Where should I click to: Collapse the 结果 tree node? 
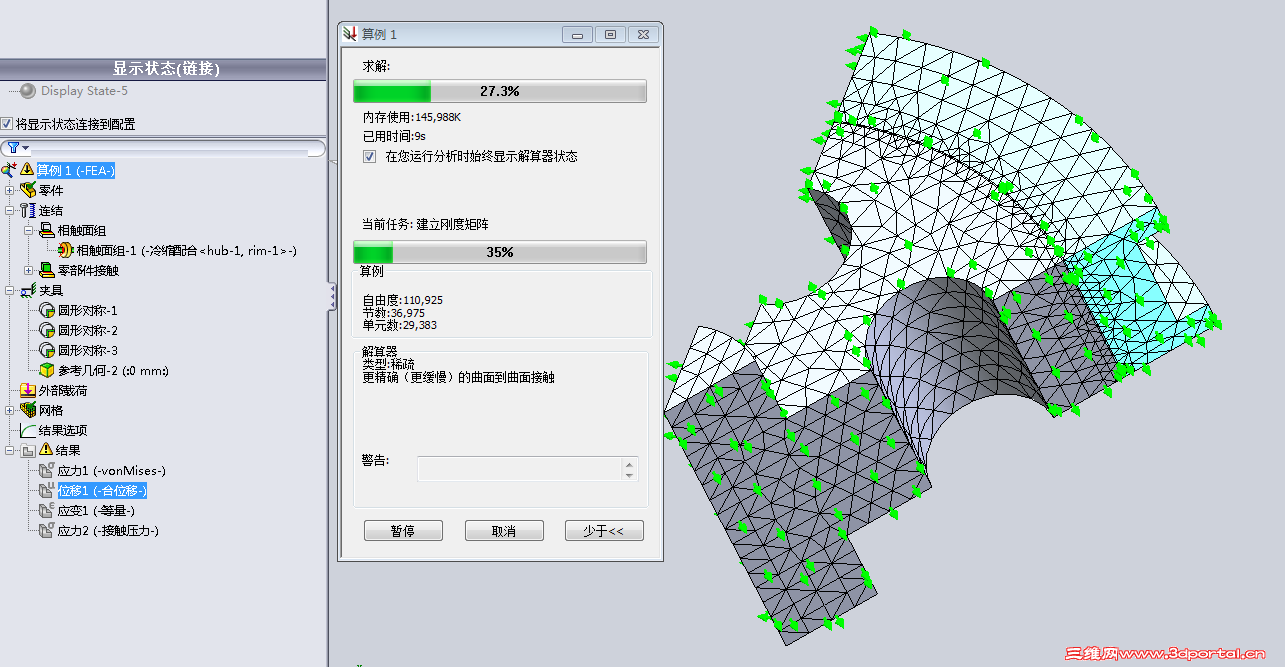click(9, 450)
